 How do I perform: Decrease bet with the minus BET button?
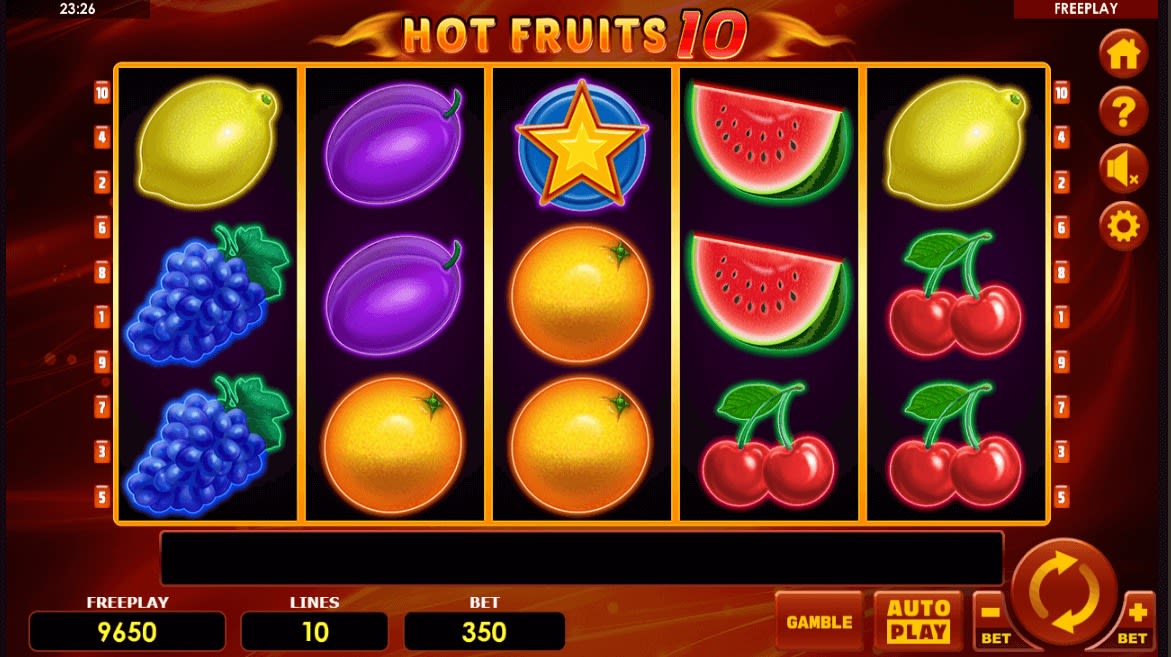tap(993, 621)
